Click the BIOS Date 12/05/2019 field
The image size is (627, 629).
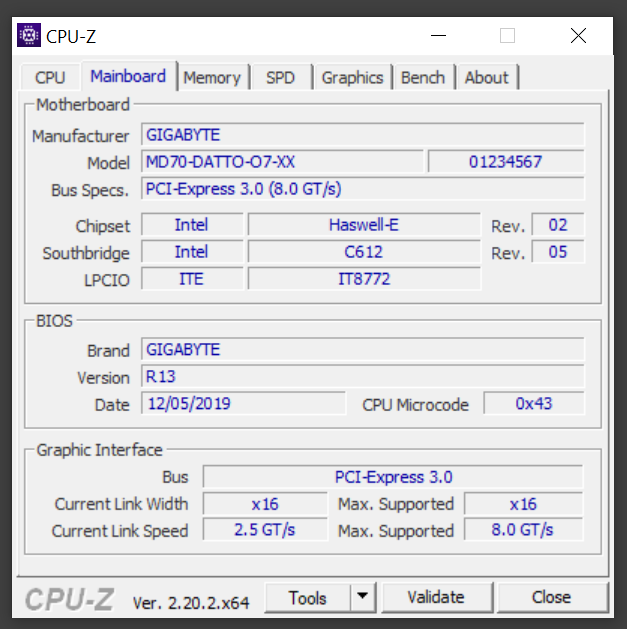pyautogui.click(x=243, y=404)
